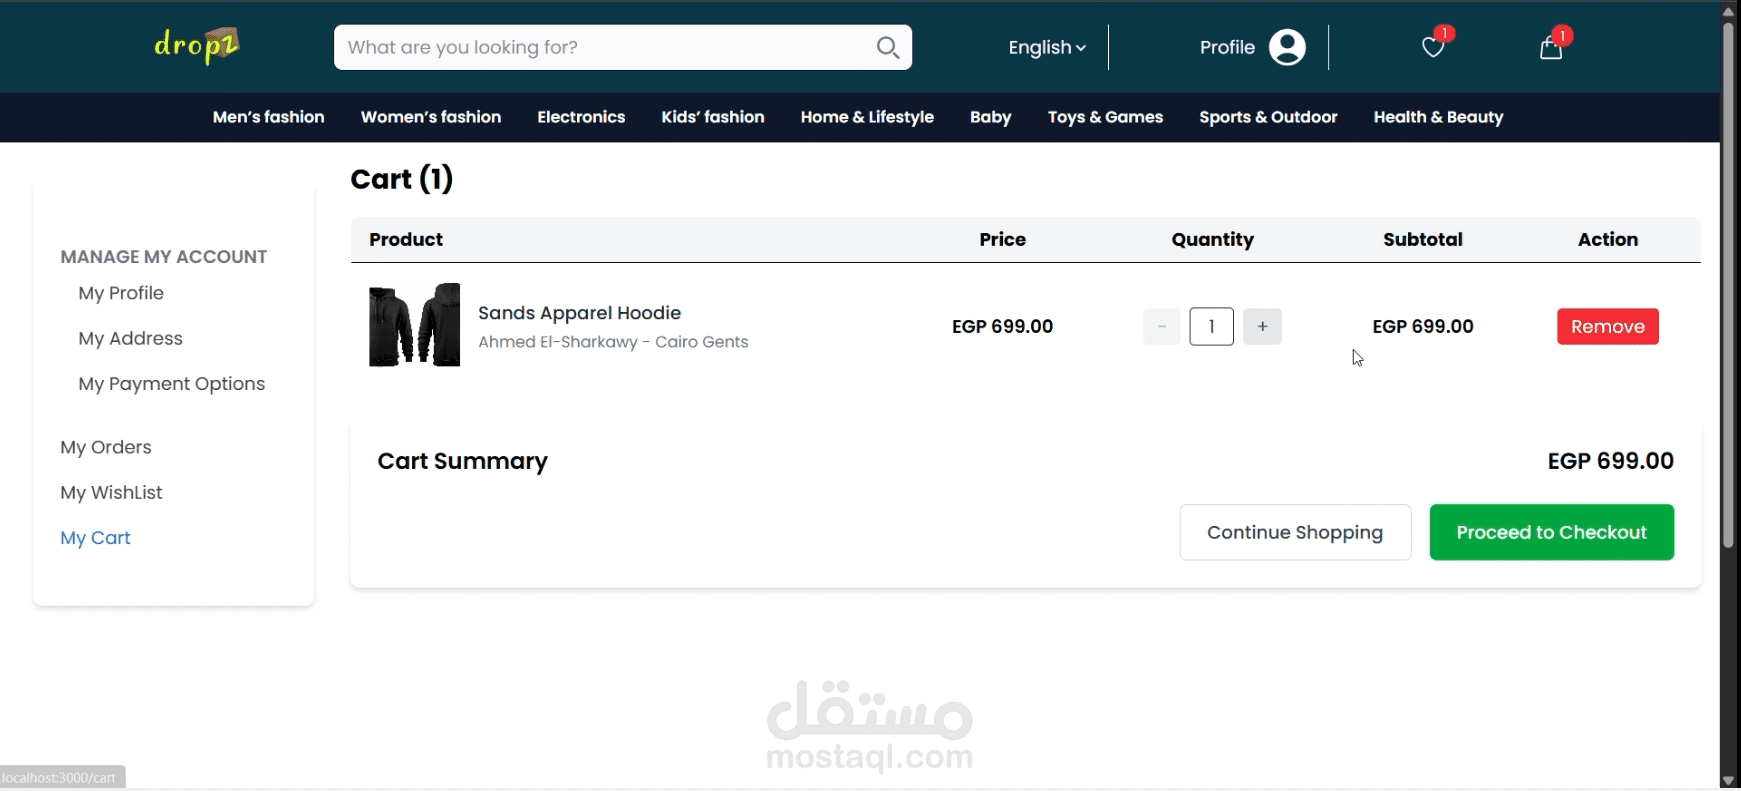Open Health & Beauty category

click(1438, 117)
